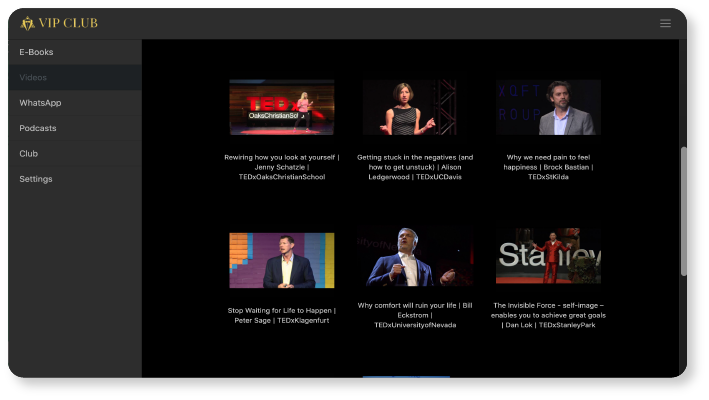Open the Bill Eckstrom video thumbnail
Viewport: 709px width, 400px height.
415,256
